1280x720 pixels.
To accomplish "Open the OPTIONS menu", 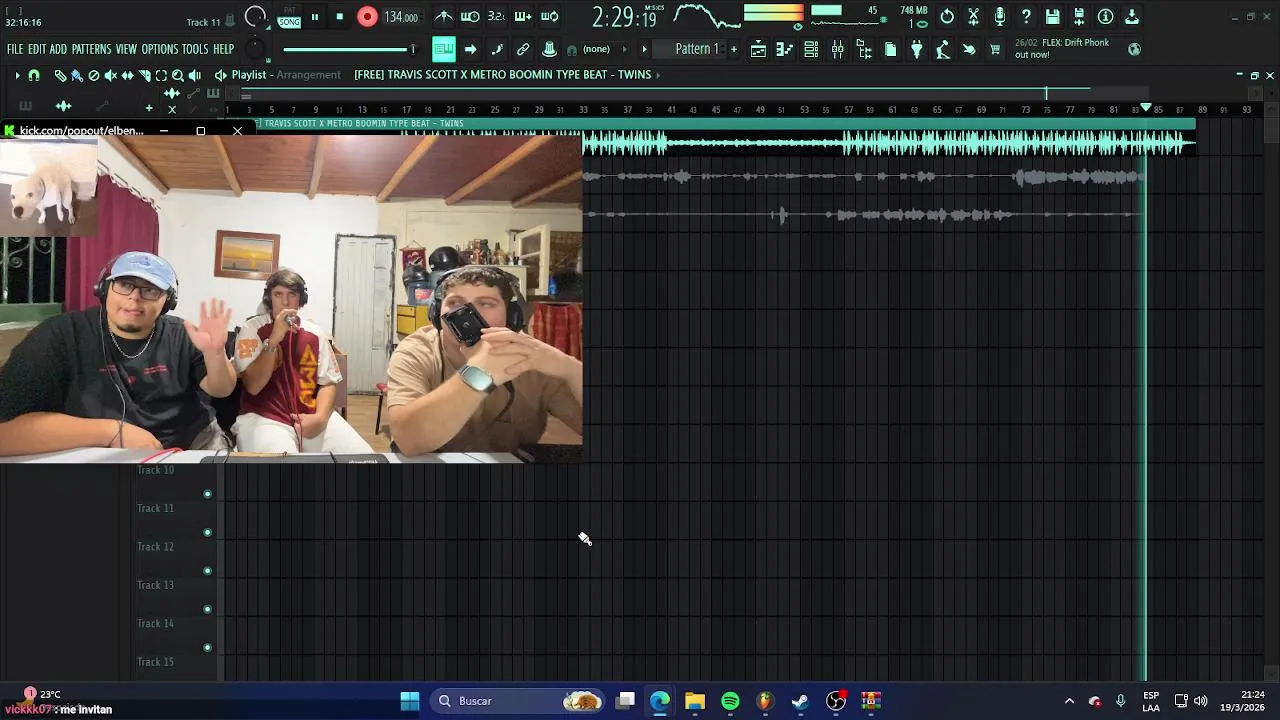I will pyautogui.click(x=160, y=49).
